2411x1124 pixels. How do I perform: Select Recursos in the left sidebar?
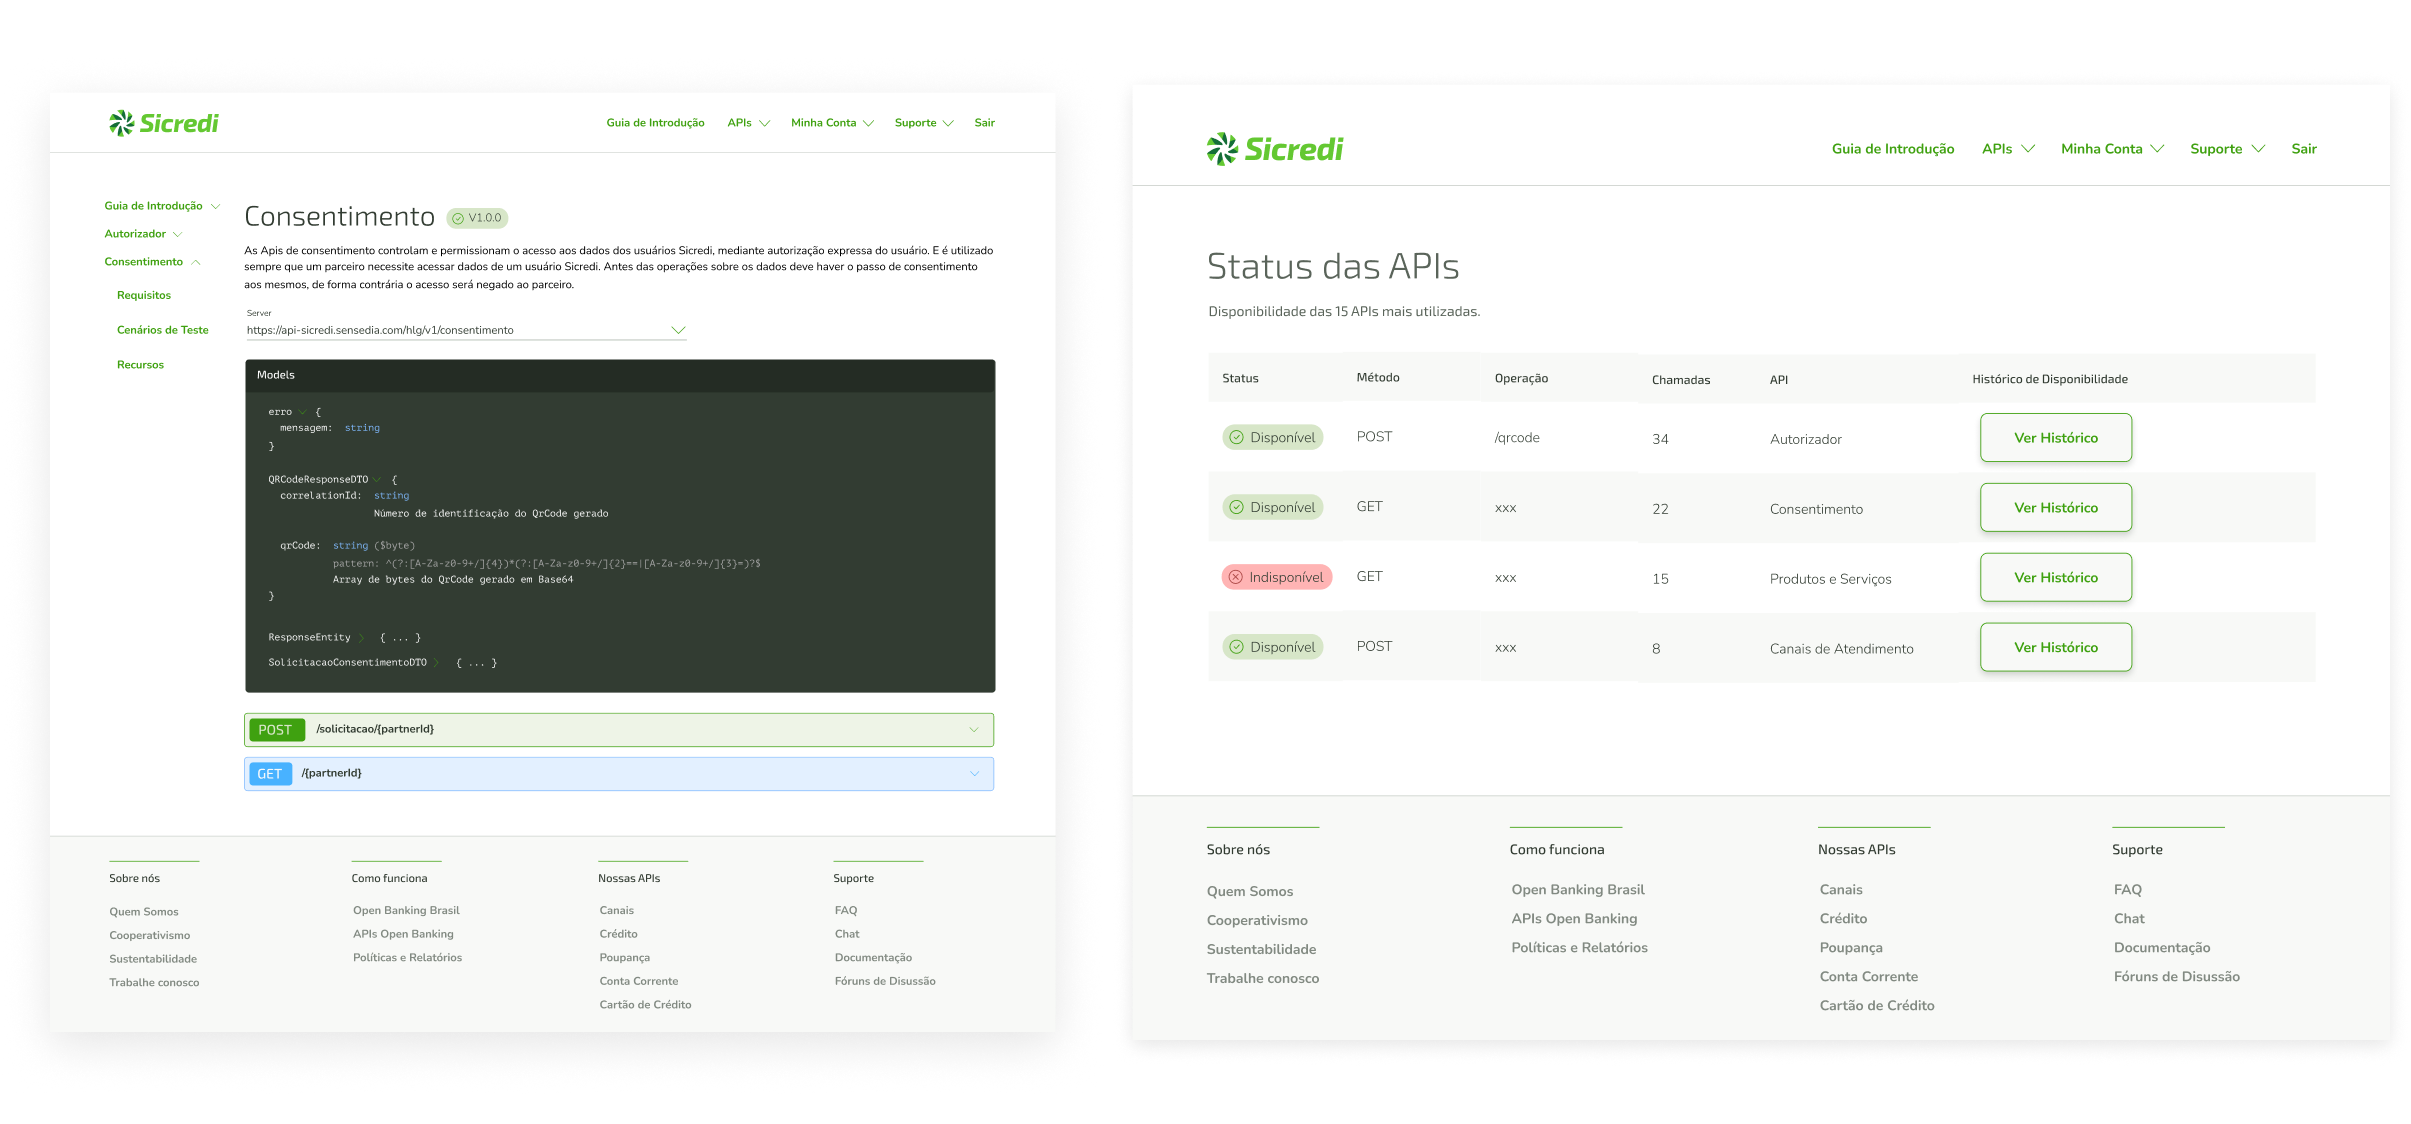140,365
